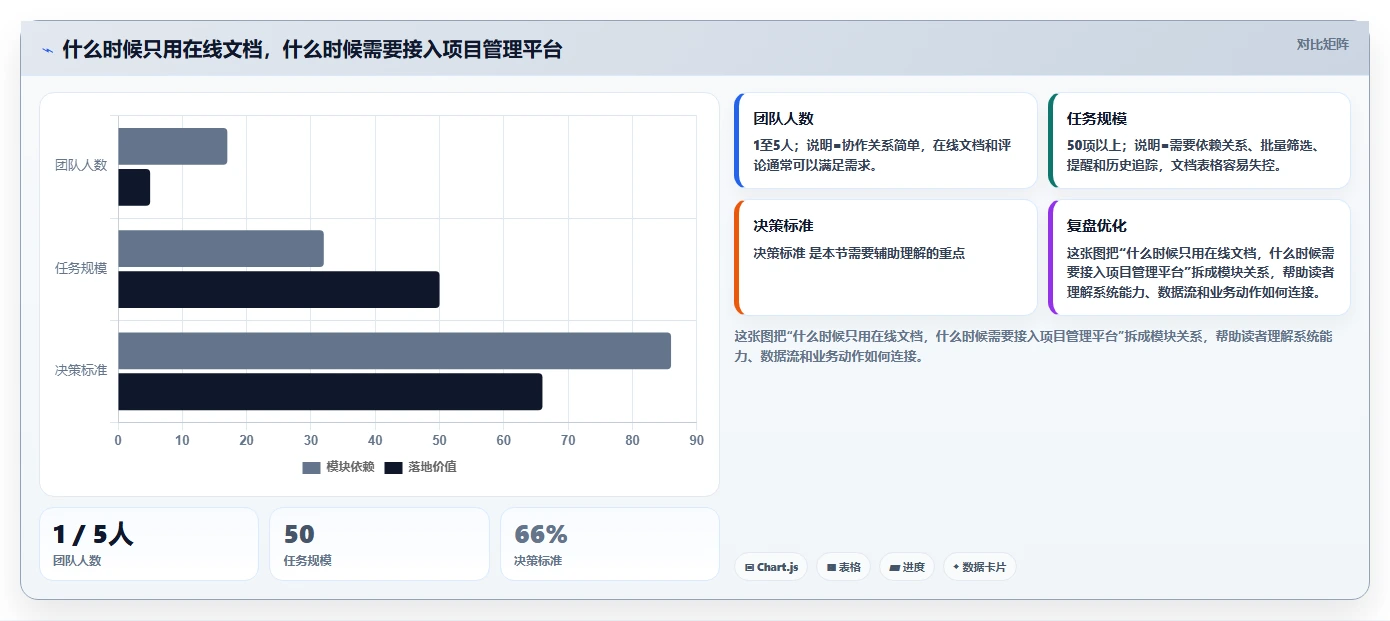The image size is (1390, 621).
Task: Click the 团队人数 caption under 1 / 5人
Action: 77,561
